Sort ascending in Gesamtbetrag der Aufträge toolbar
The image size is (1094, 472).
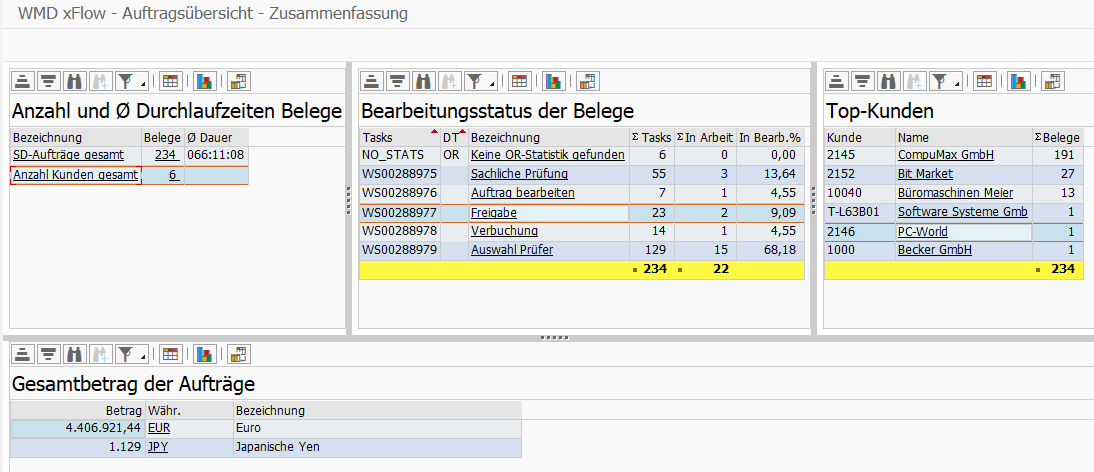[23, 354]
